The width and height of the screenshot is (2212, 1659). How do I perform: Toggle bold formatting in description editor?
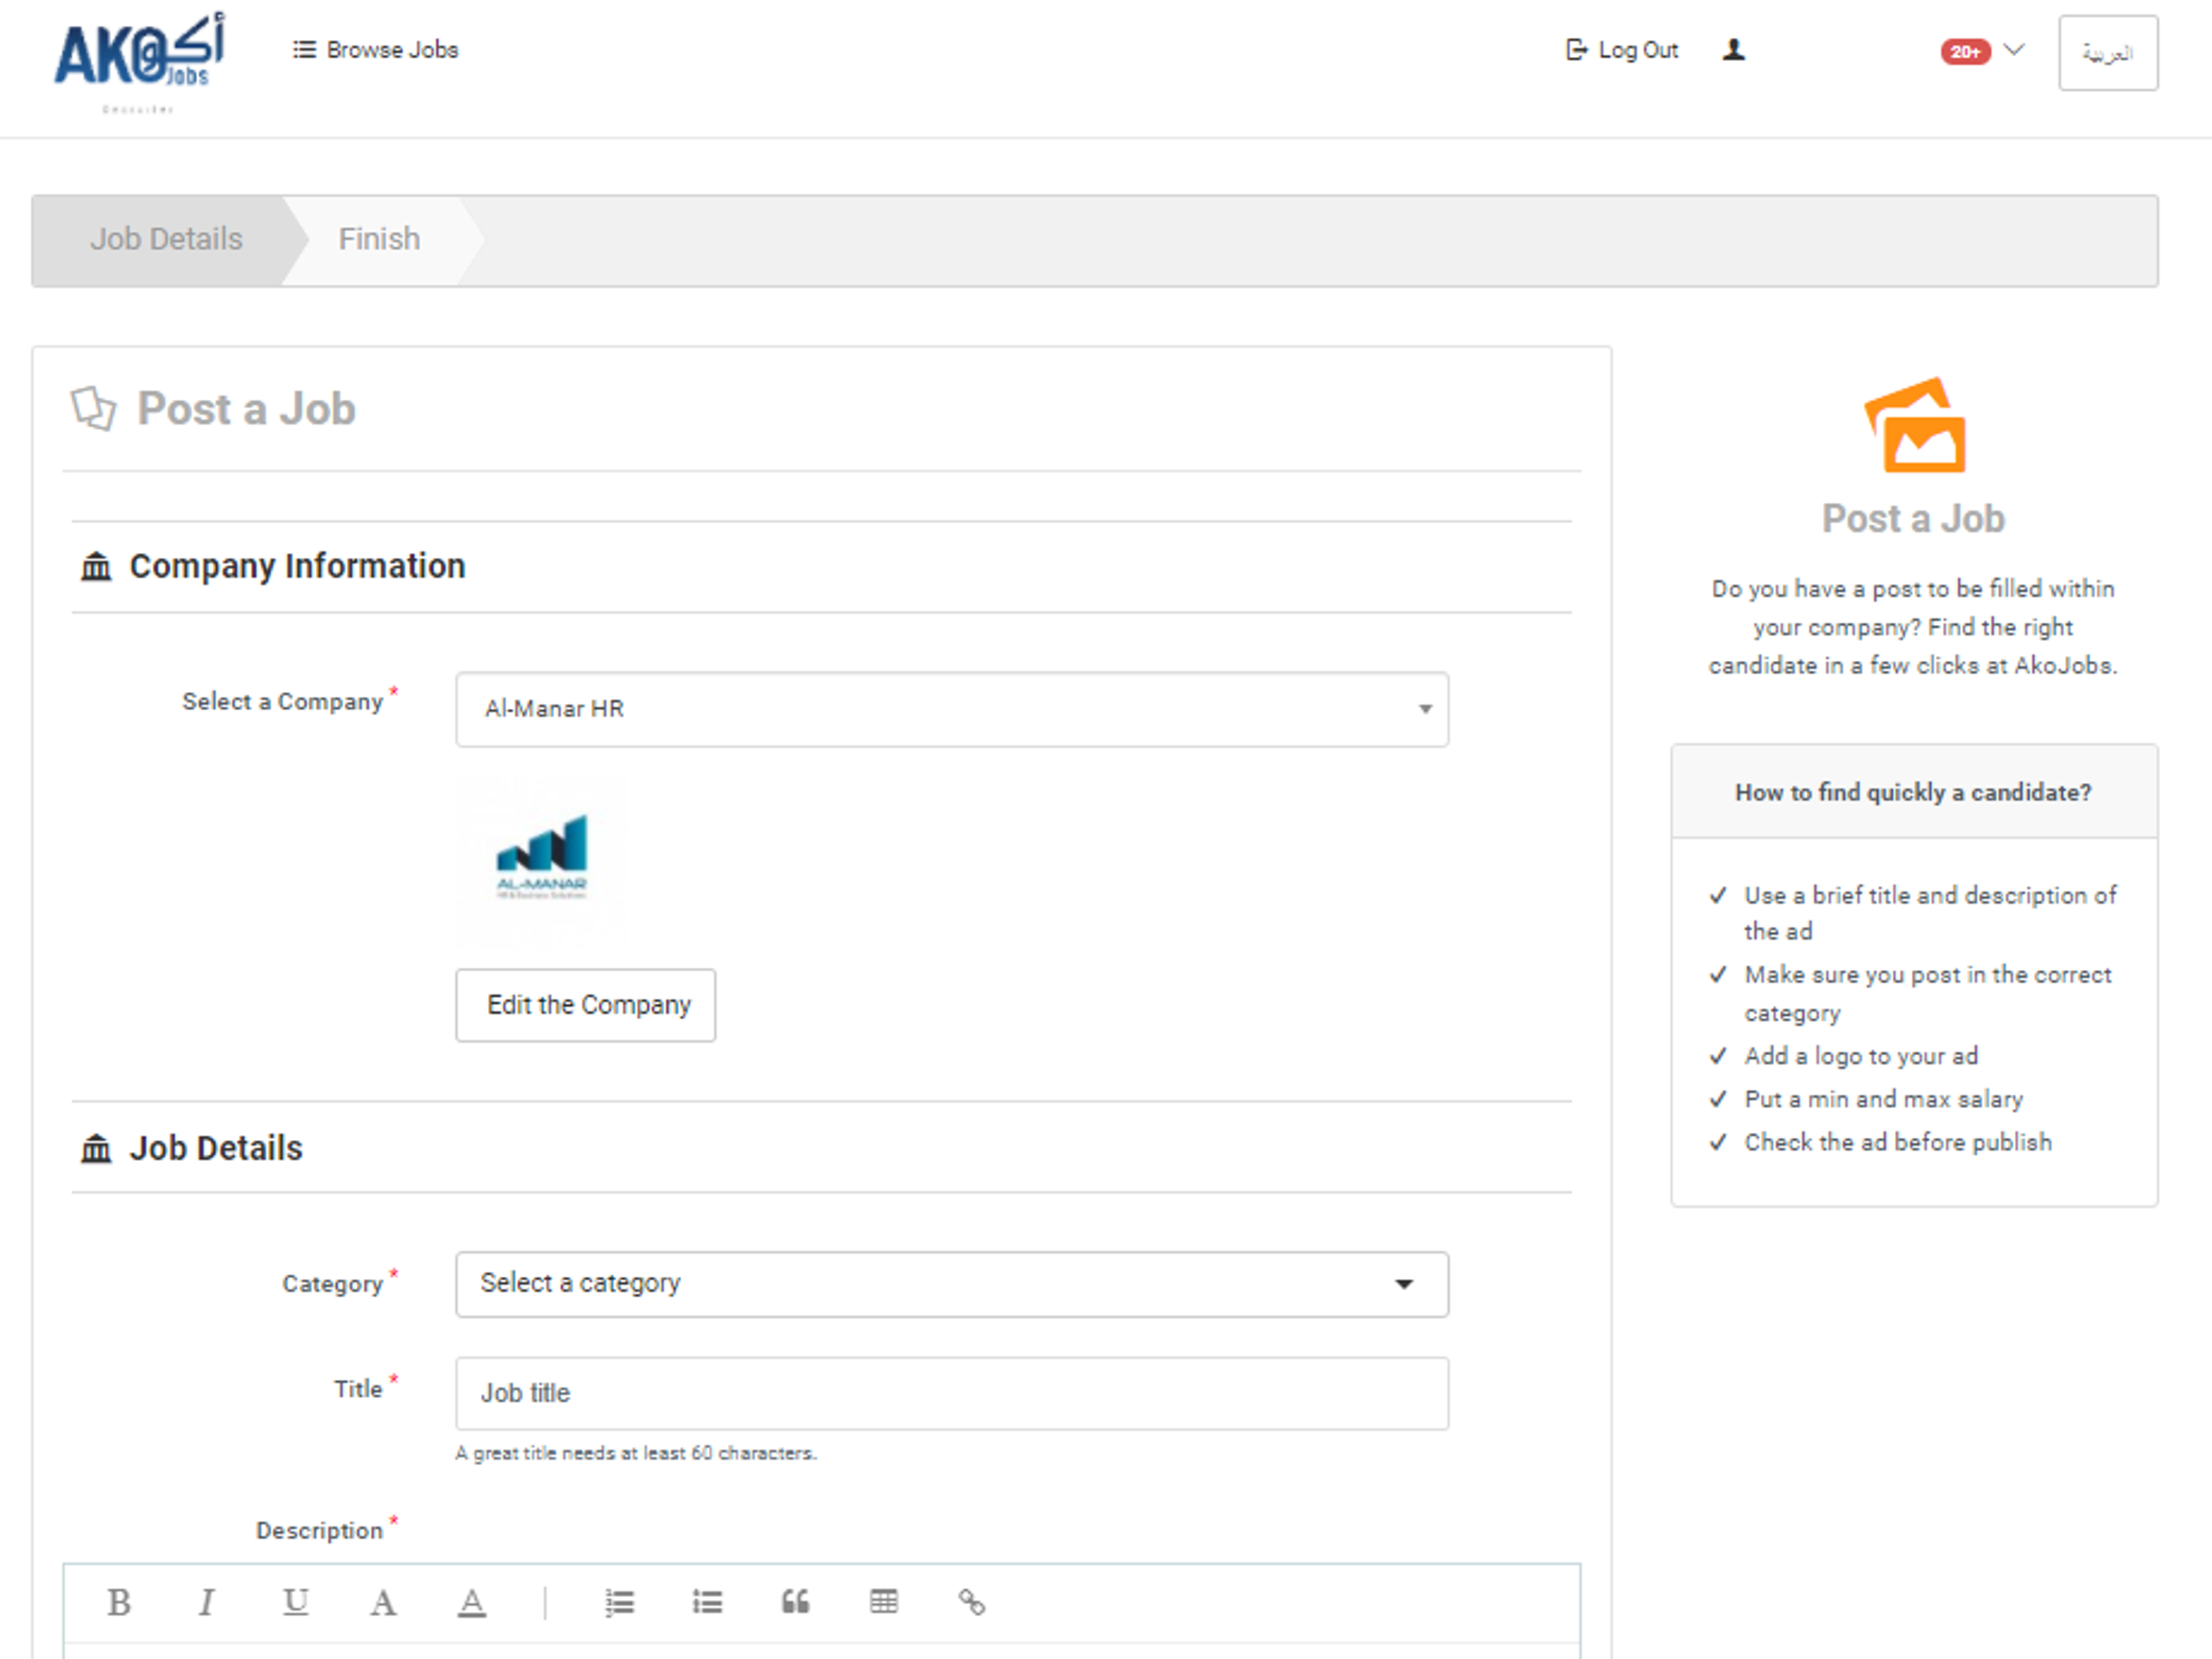tap(119, 1602)
